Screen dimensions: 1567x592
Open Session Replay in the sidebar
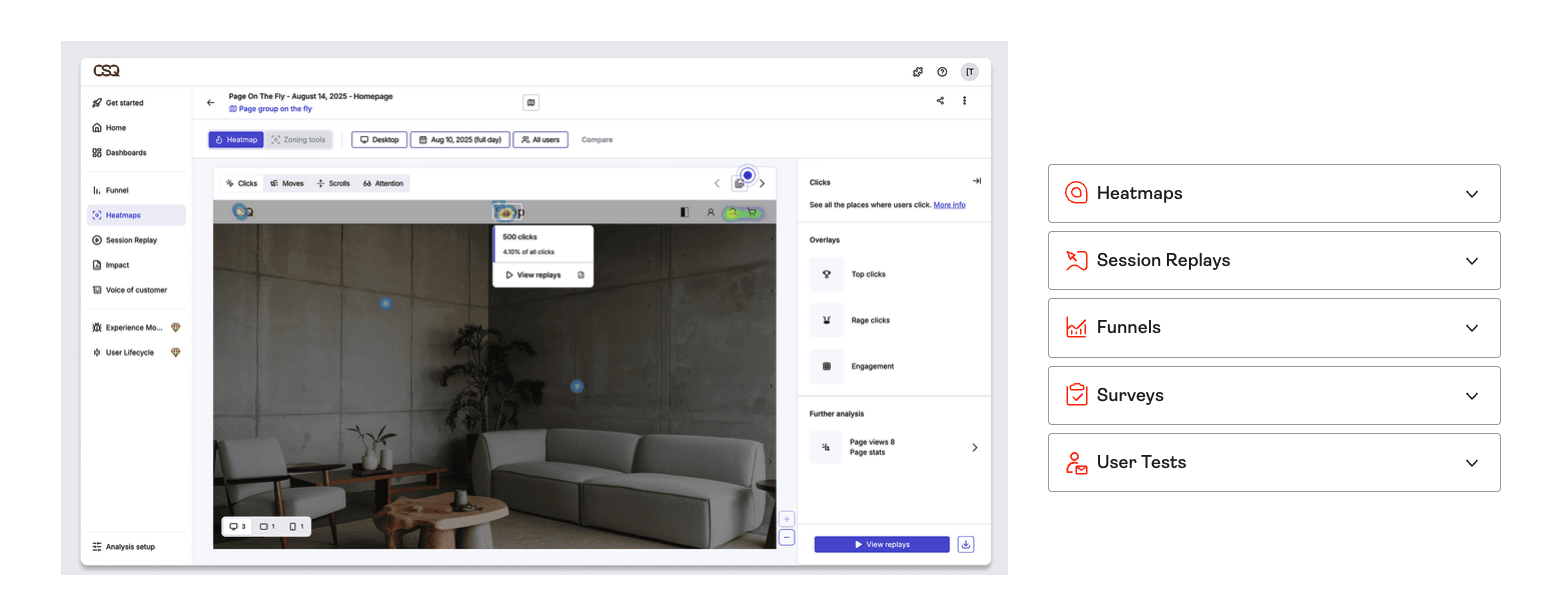click(x=131, y=240)
